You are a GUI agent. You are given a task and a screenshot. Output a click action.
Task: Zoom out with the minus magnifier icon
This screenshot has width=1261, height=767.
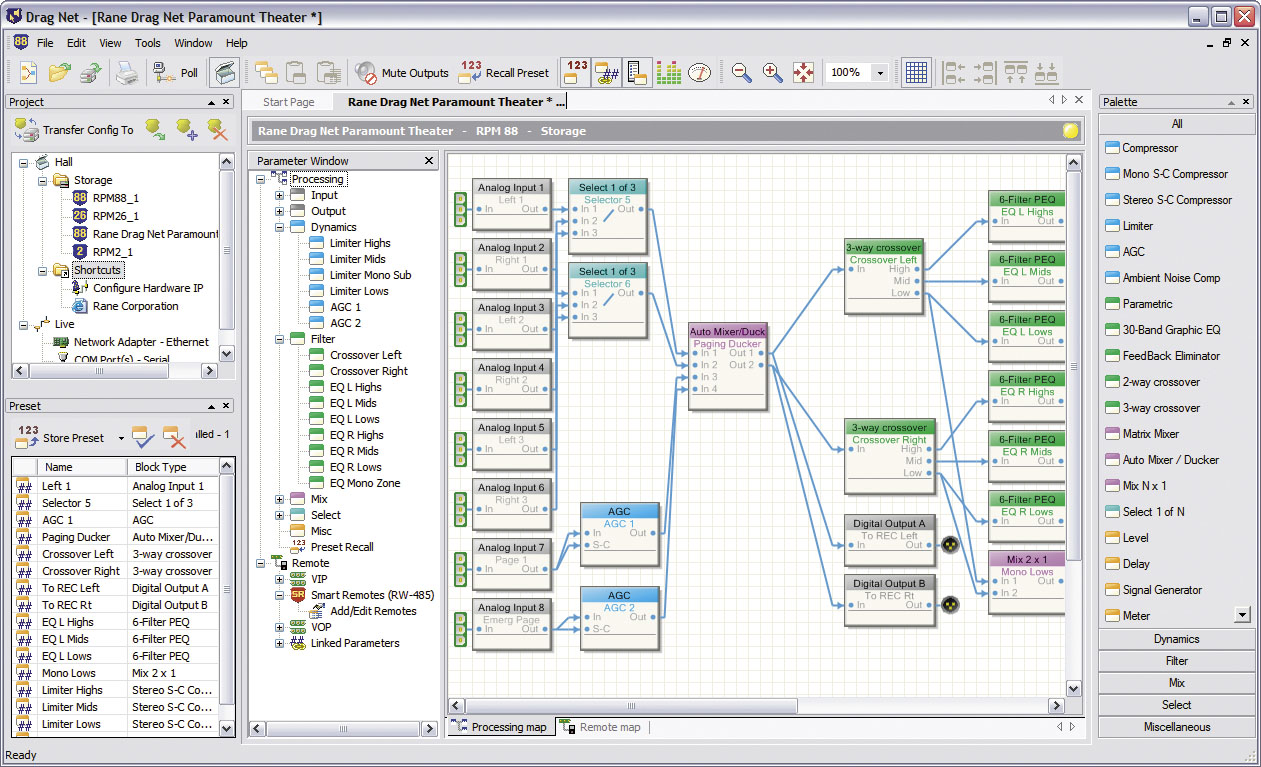(x=741, y=73)
